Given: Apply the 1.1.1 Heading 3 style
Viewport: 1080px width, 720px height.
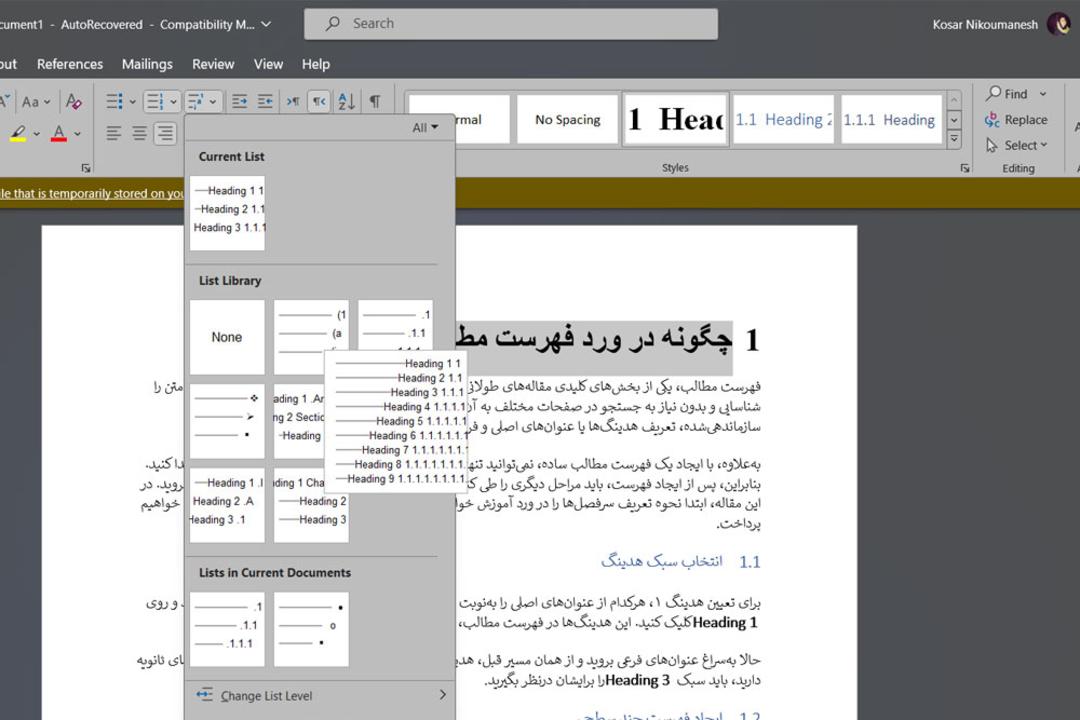Looking at the screenshot, I should (891, 119).
